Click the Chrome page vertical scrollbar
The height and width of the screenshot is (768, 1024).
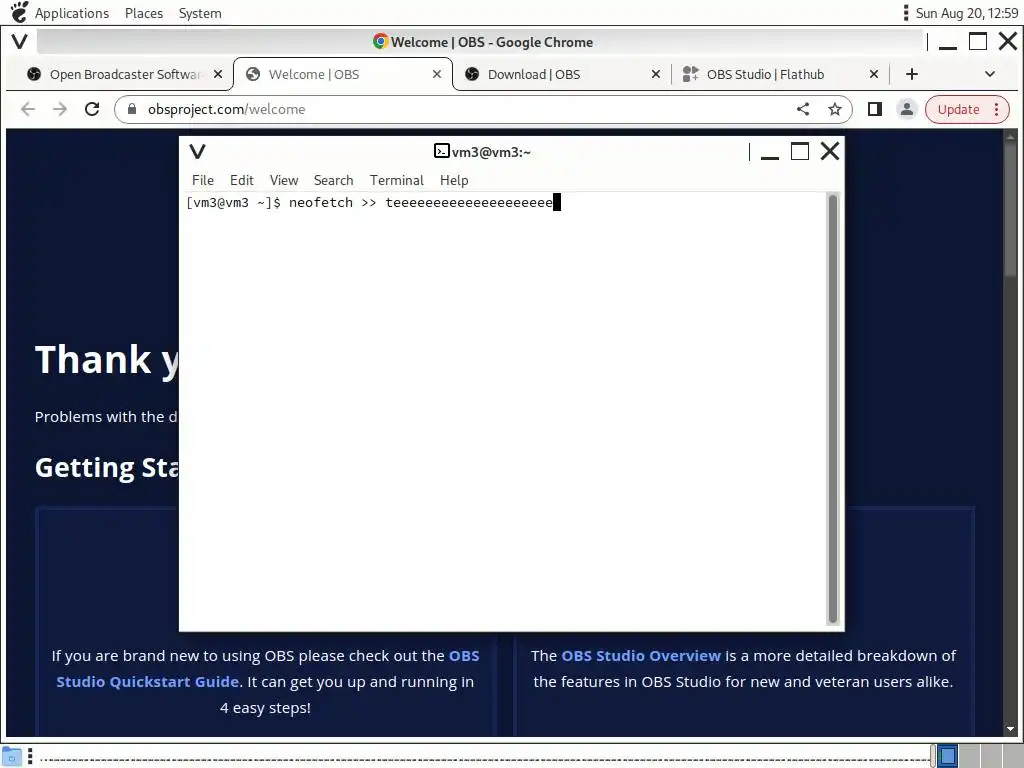1010,210
